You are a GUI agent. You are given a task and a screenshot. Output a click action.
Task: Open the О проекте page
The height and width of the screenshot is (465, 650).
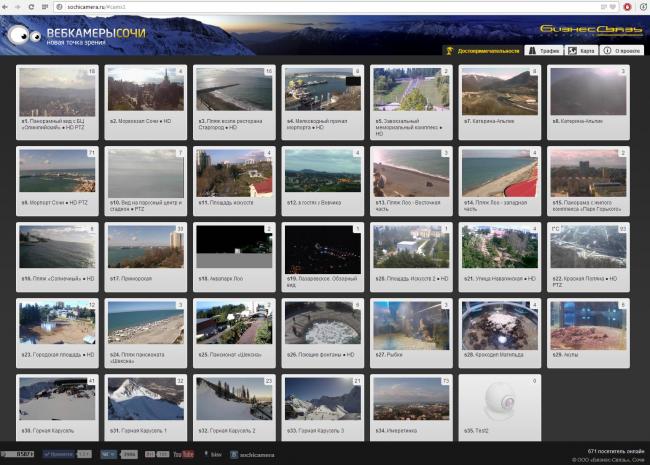[622, 51]
